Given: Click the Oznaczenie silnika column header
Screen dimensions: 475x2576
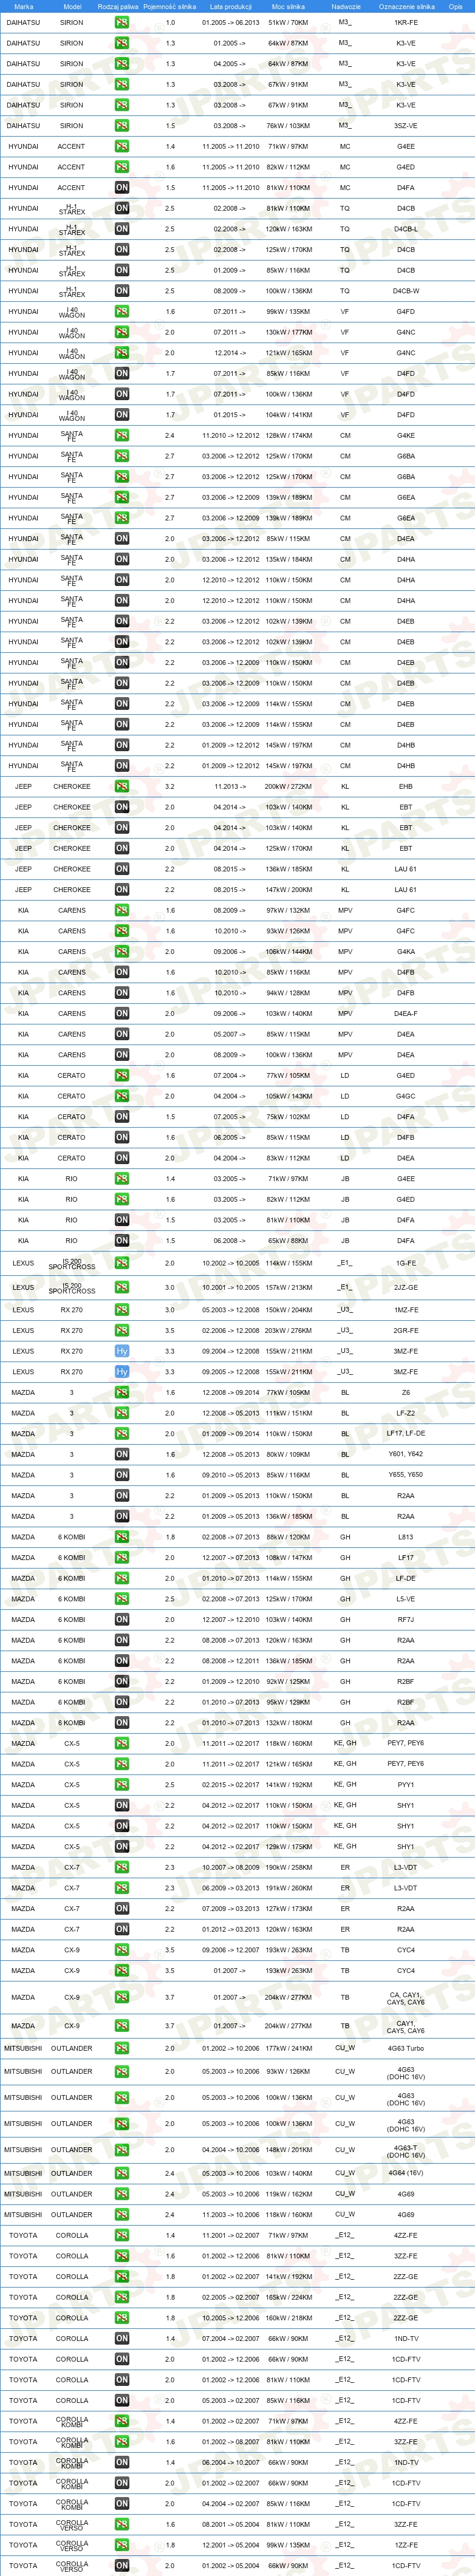Looking at the screenshot, I should coord(406,6).
